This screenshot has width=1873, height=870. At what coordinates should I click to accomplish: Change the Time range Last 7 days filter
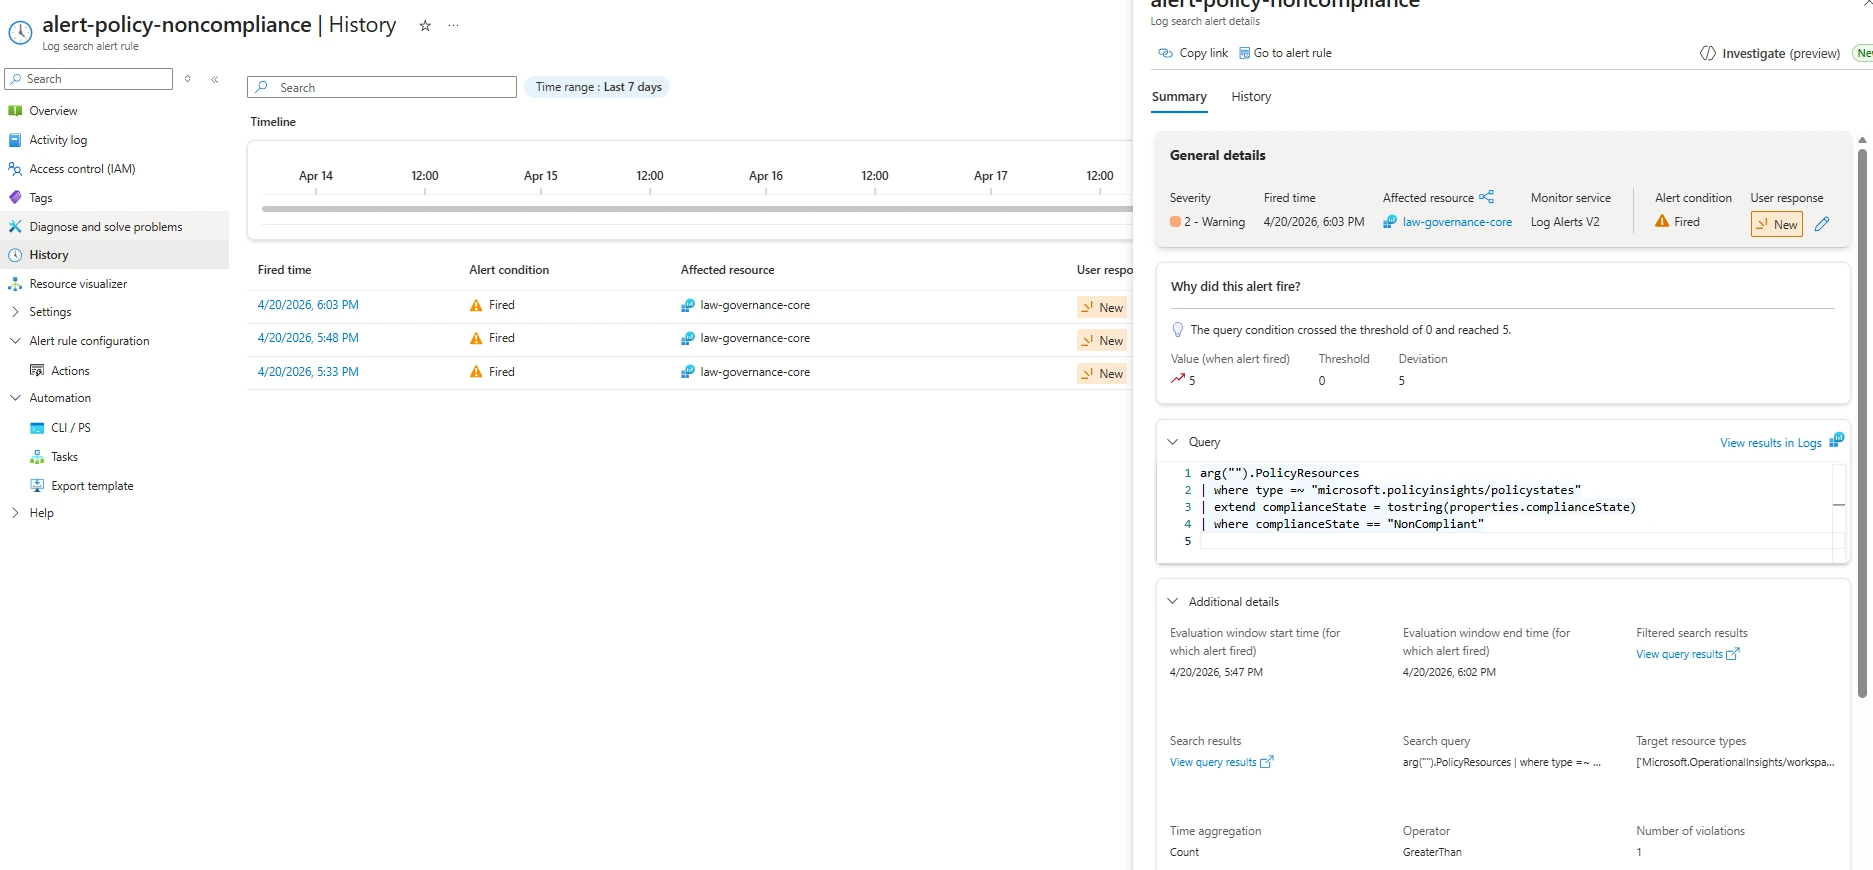(x=598, y=87)
